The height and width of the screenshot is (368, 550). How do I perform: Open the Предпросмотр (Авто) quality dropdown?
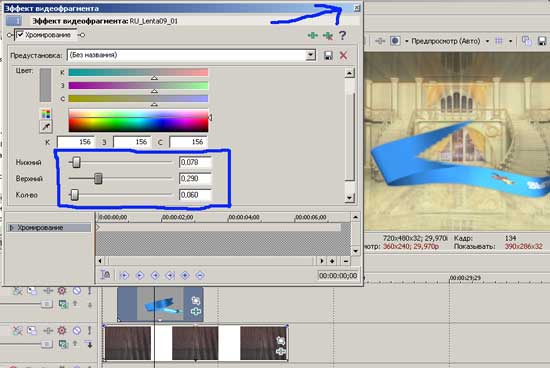[487, 41]
